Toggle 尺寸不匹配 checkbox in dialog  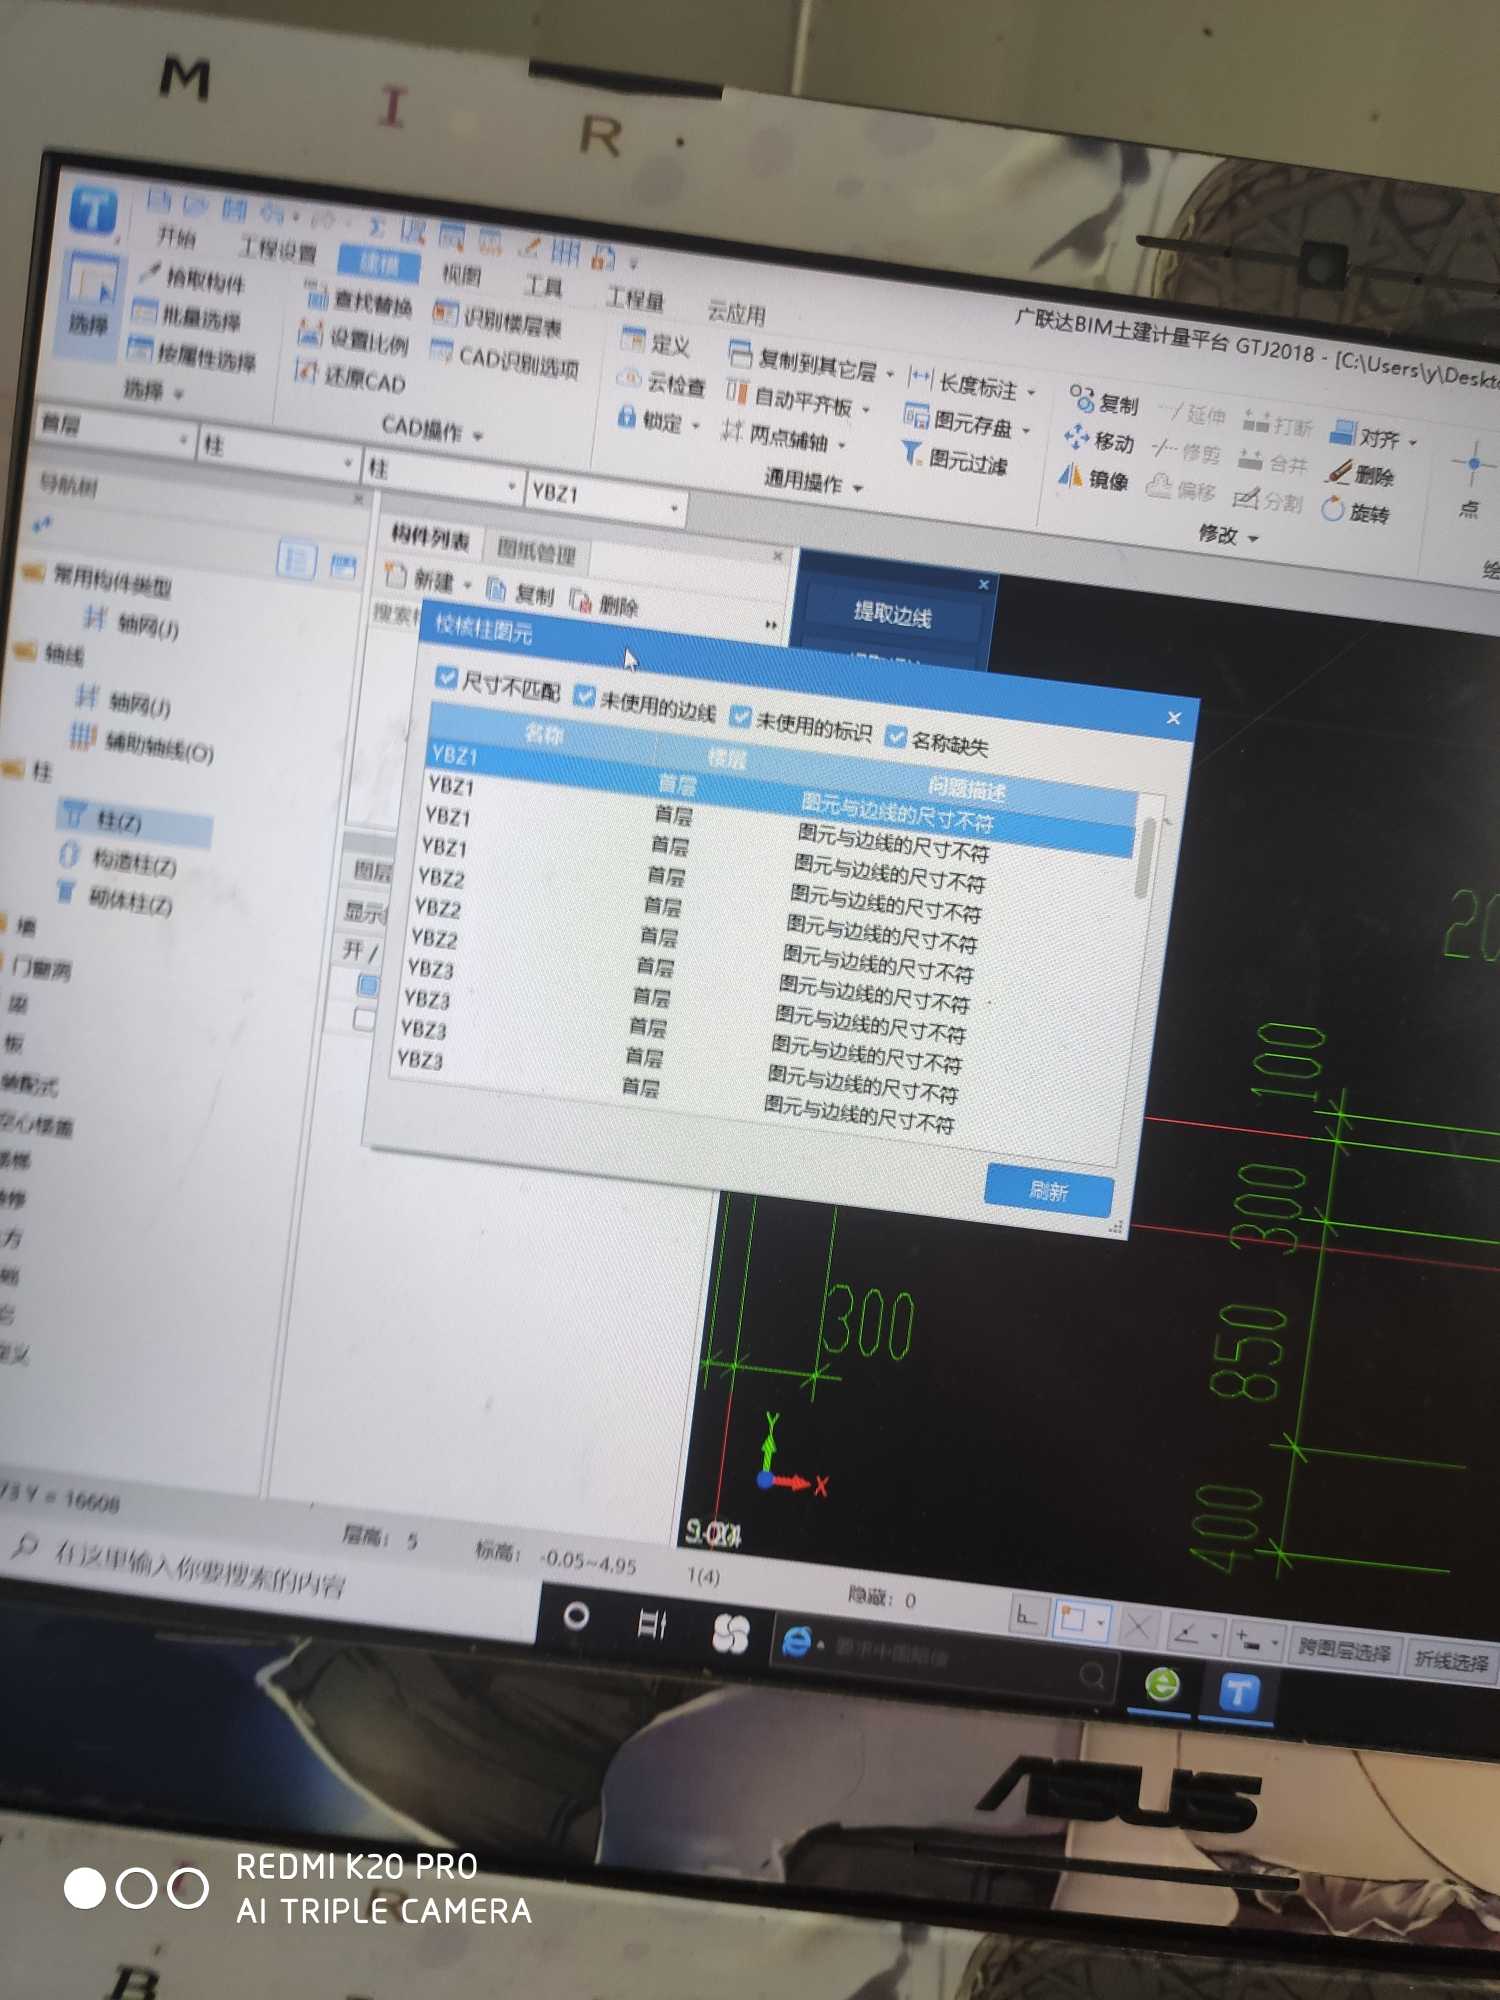447,678
